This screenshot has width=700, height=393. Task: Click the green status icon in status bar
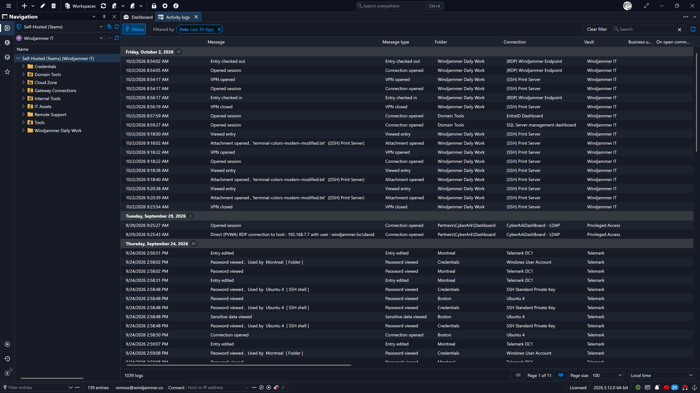click(638, 388)
